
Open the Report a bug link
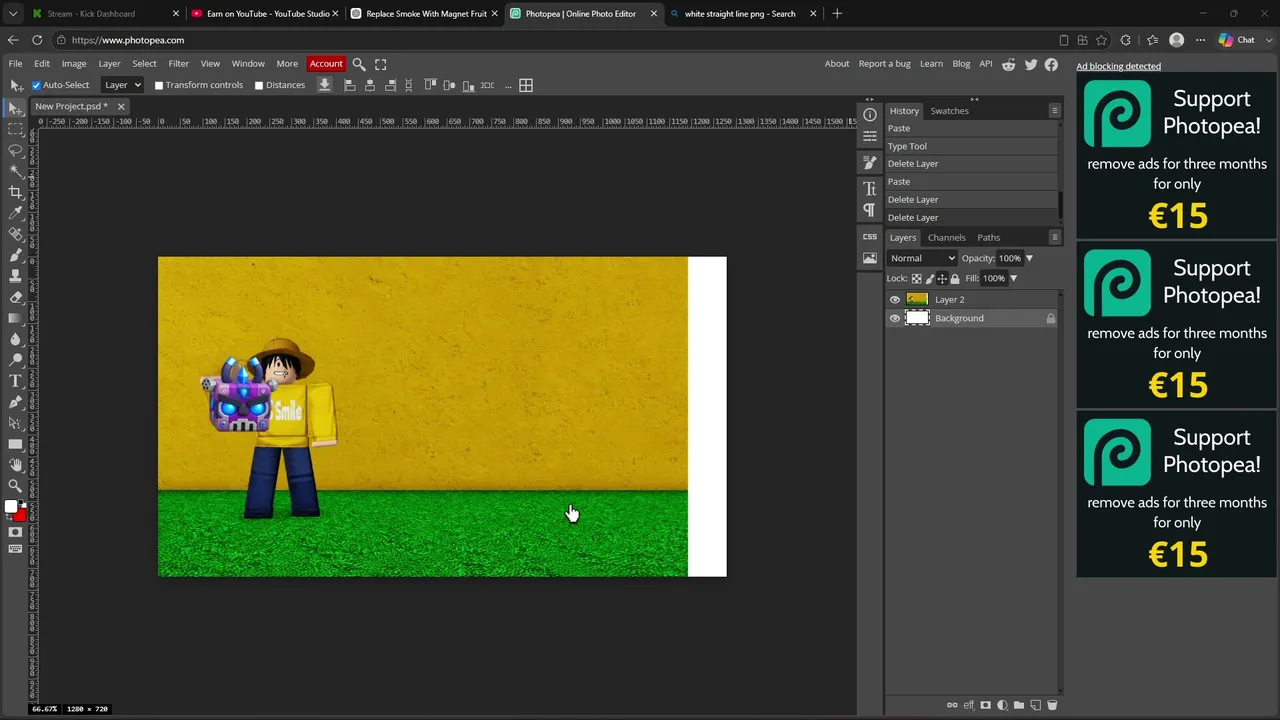(884, 64)
